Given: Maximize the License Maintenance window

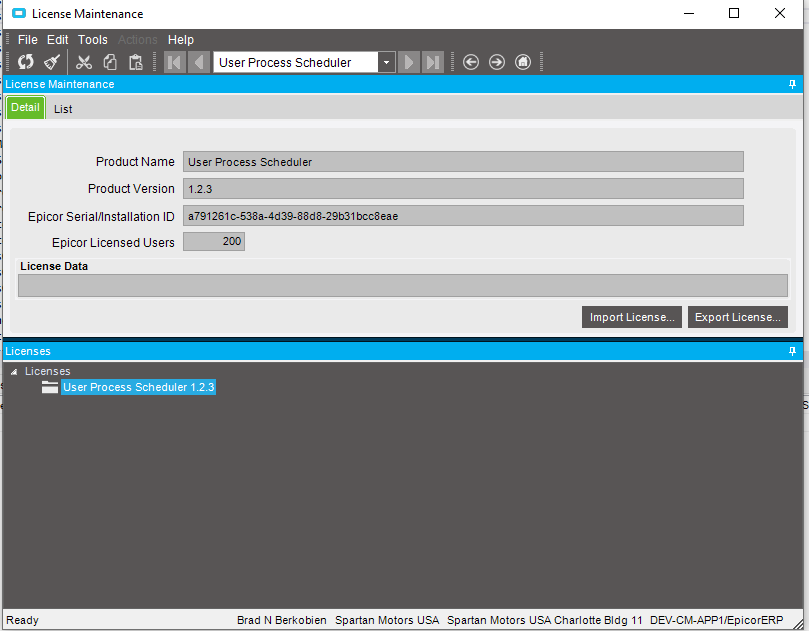Looking at the screenshot, I should pos(734,13).
